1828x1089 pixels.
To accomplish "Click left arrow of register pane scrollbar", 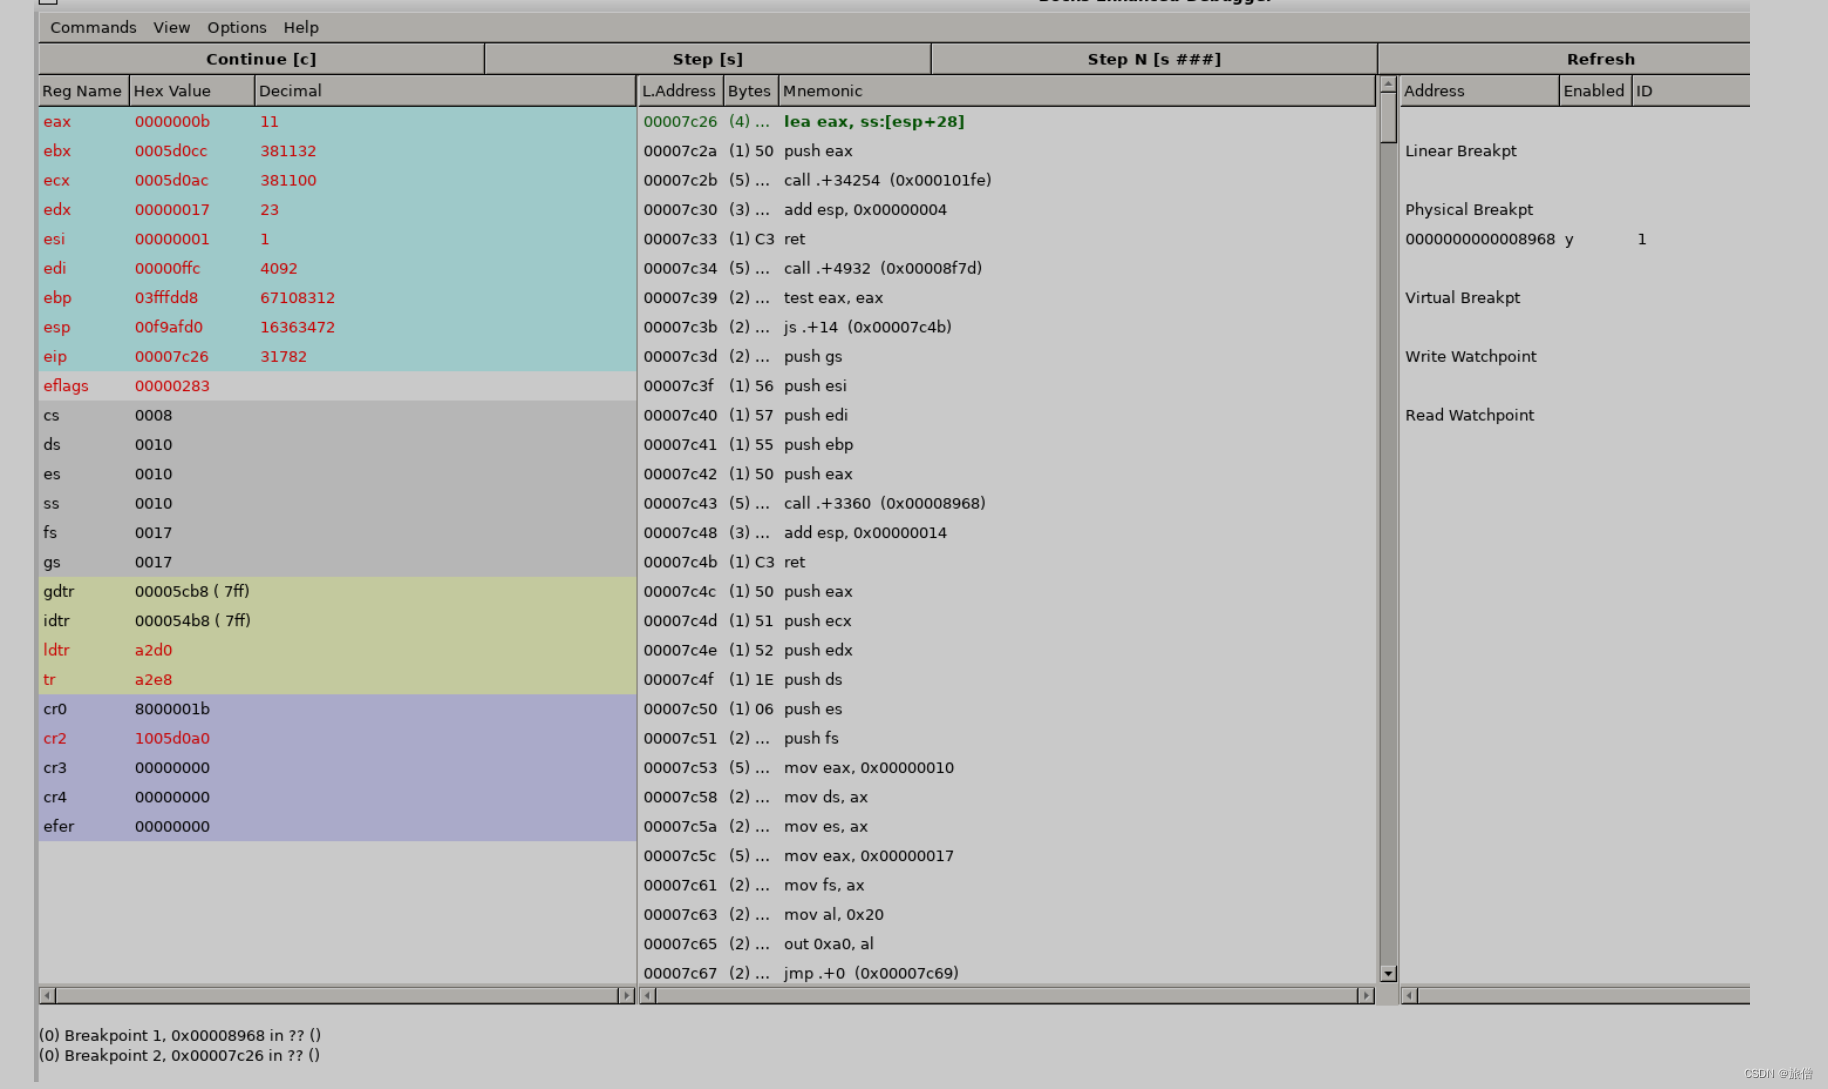I will 47,995.
